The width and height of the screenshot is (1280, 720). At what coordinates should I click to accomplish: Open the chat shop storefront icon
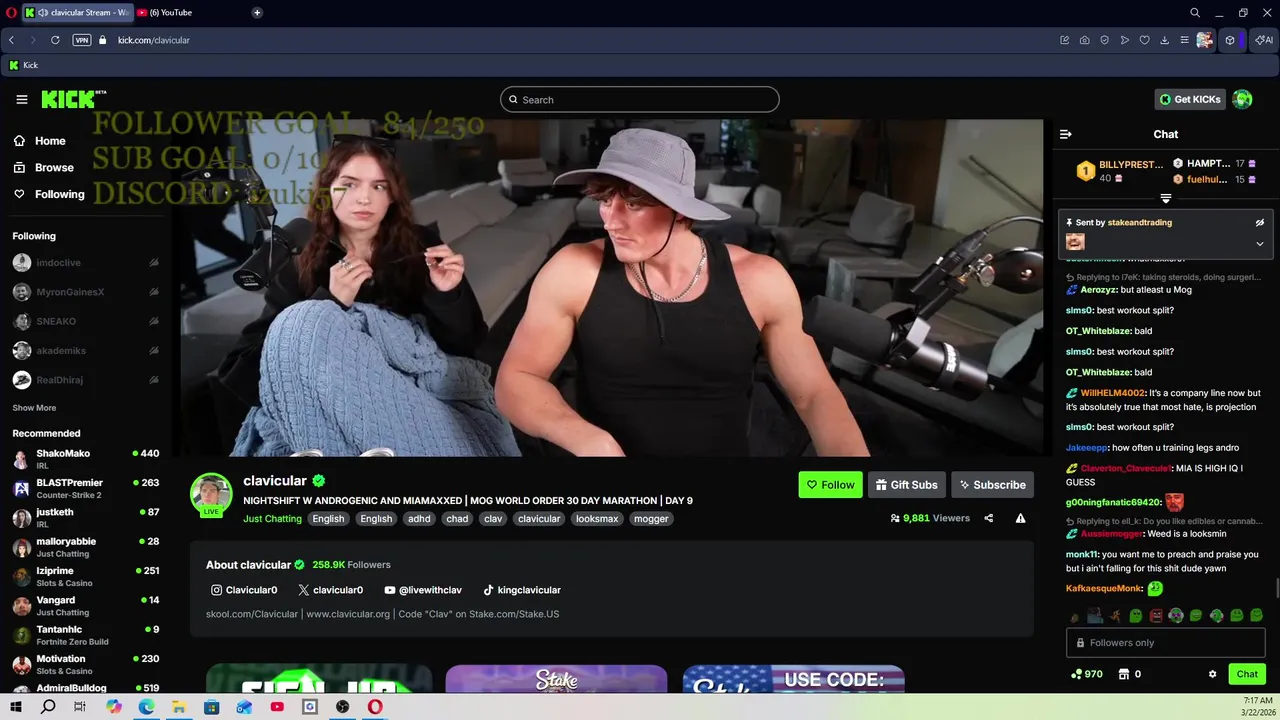tap(1123, 674)
